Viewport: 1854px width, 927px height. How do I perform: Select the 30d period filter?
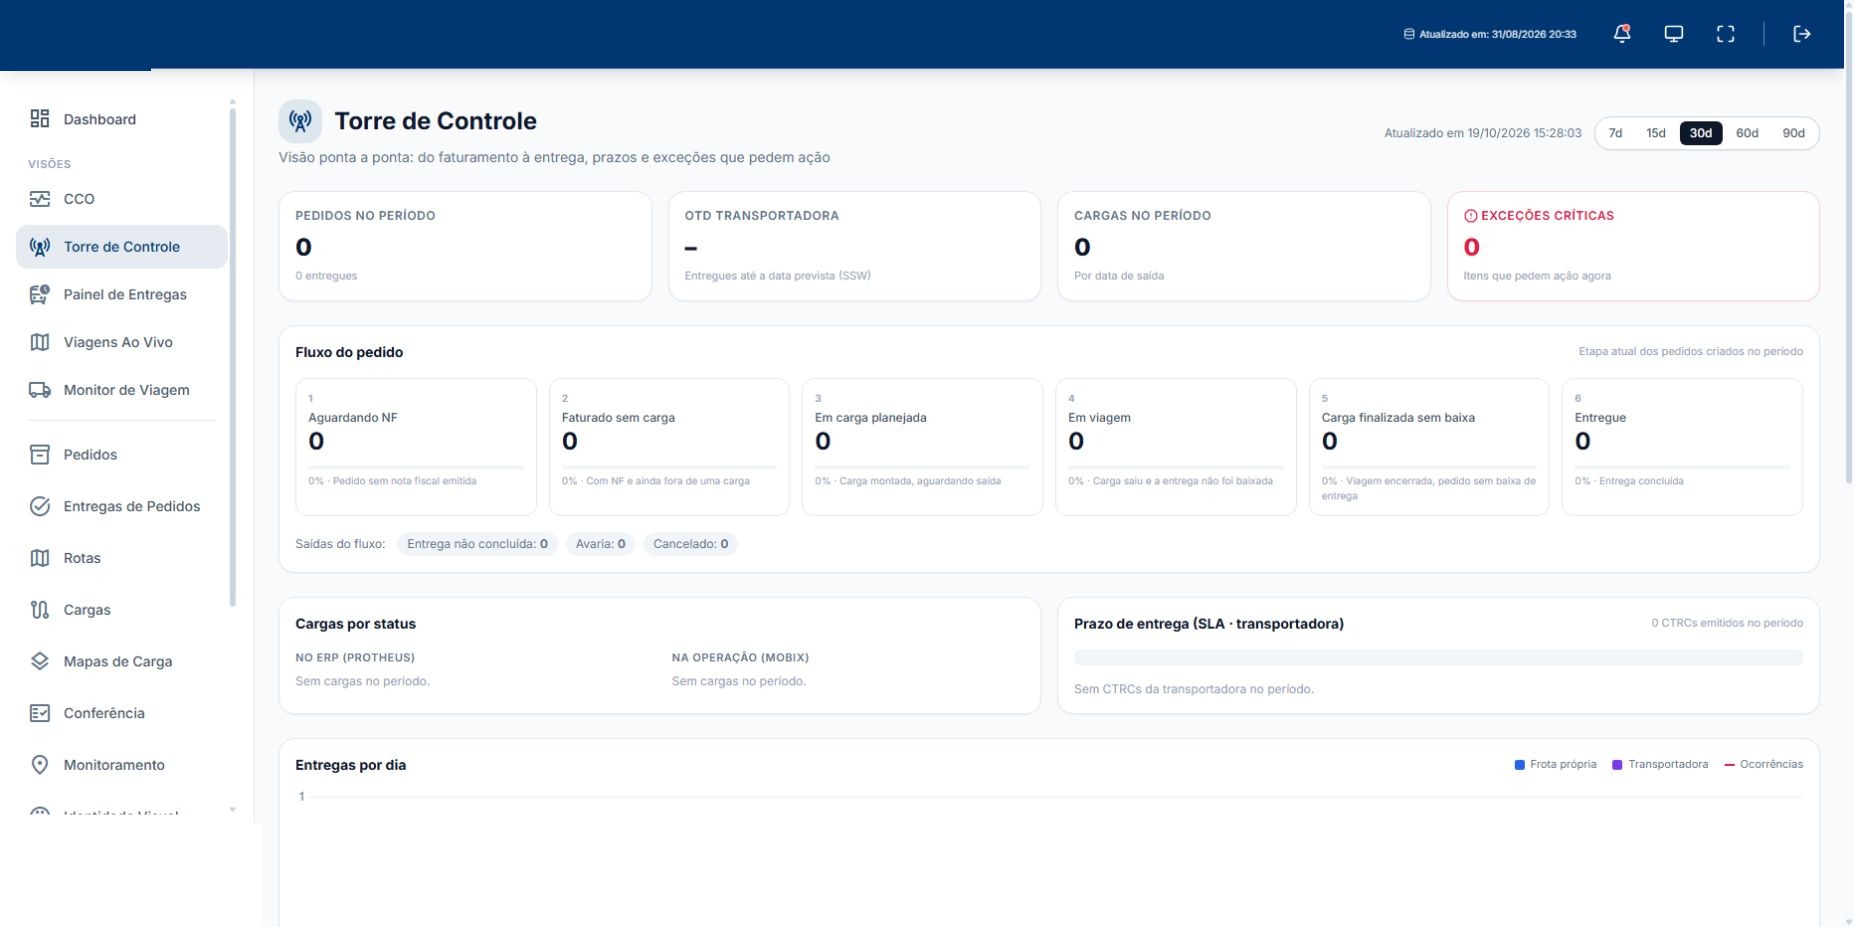click(1701, 133)
